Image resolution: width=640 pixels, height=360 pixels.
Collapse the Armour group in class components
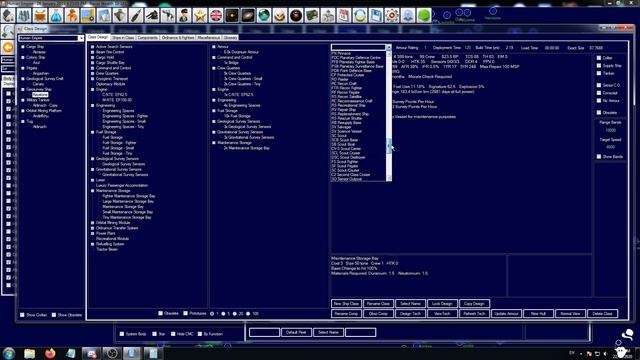214,47
